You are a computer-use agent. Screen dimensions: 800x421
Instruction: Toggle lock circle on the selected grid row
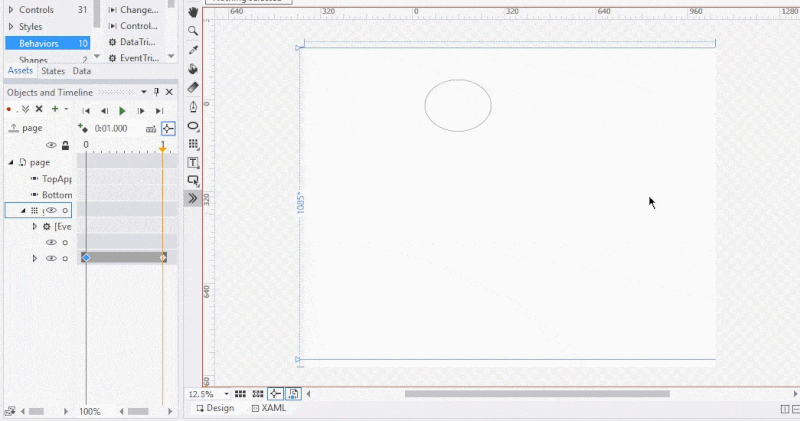point(65,210)
